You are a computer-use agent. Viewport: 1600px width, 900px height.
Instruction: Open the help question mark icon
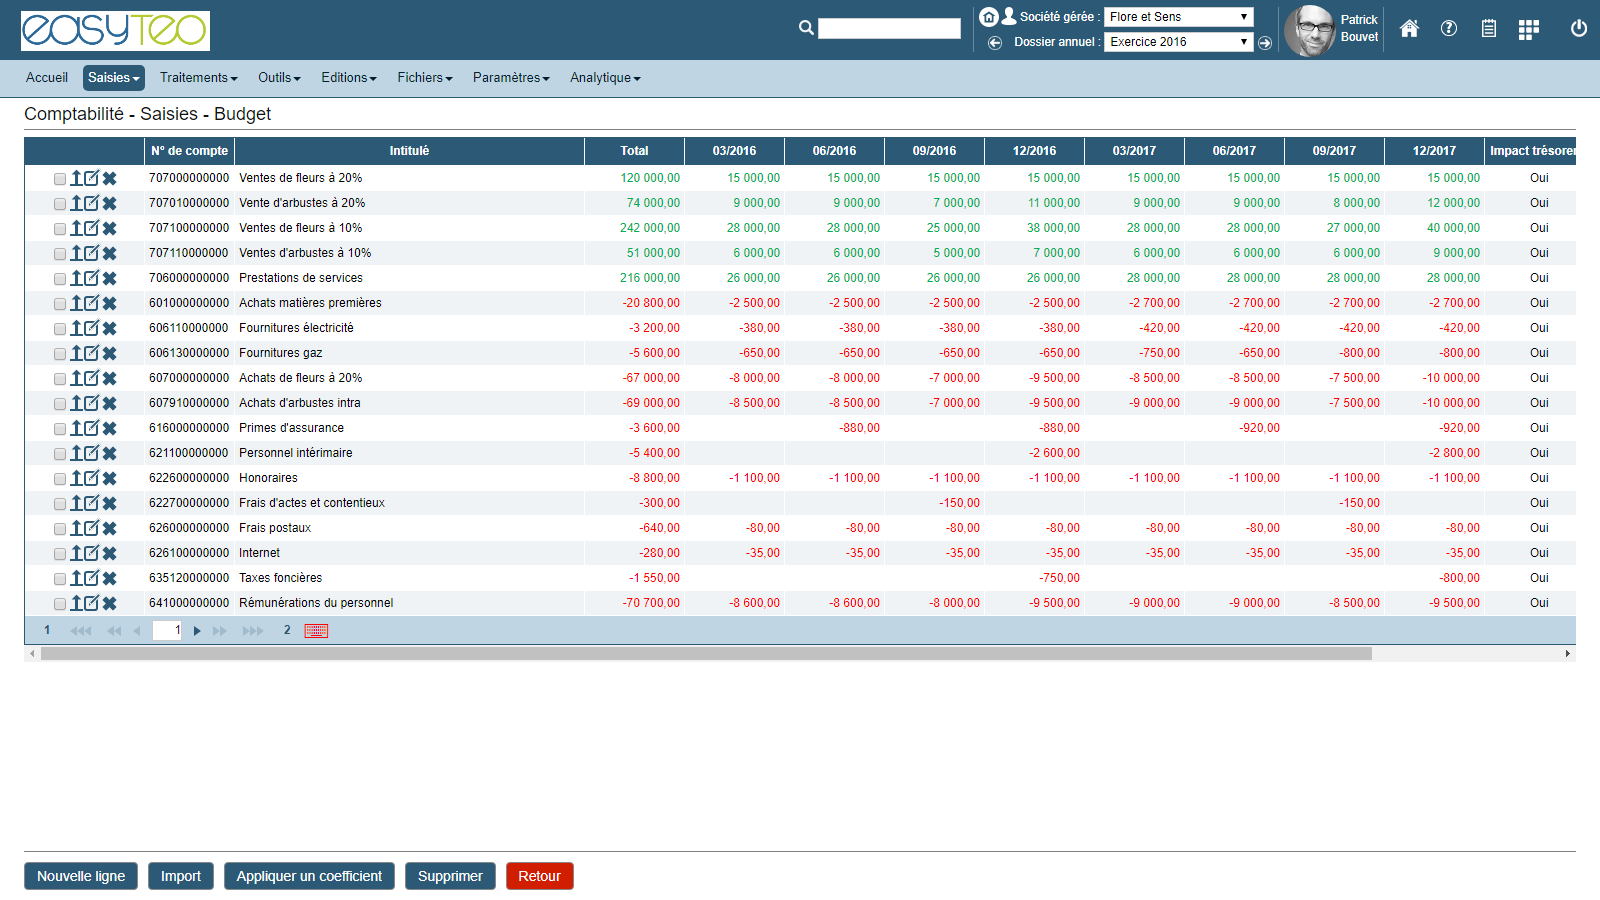coord(1448,29)
